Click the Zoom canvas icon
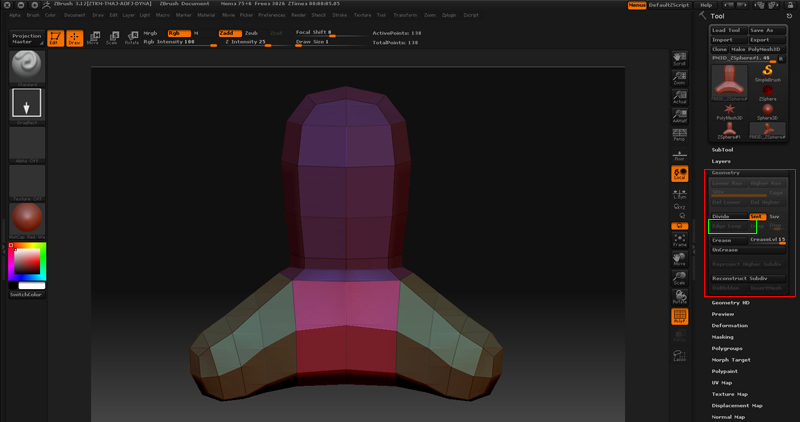800x422 pixels. pos(679,77)
